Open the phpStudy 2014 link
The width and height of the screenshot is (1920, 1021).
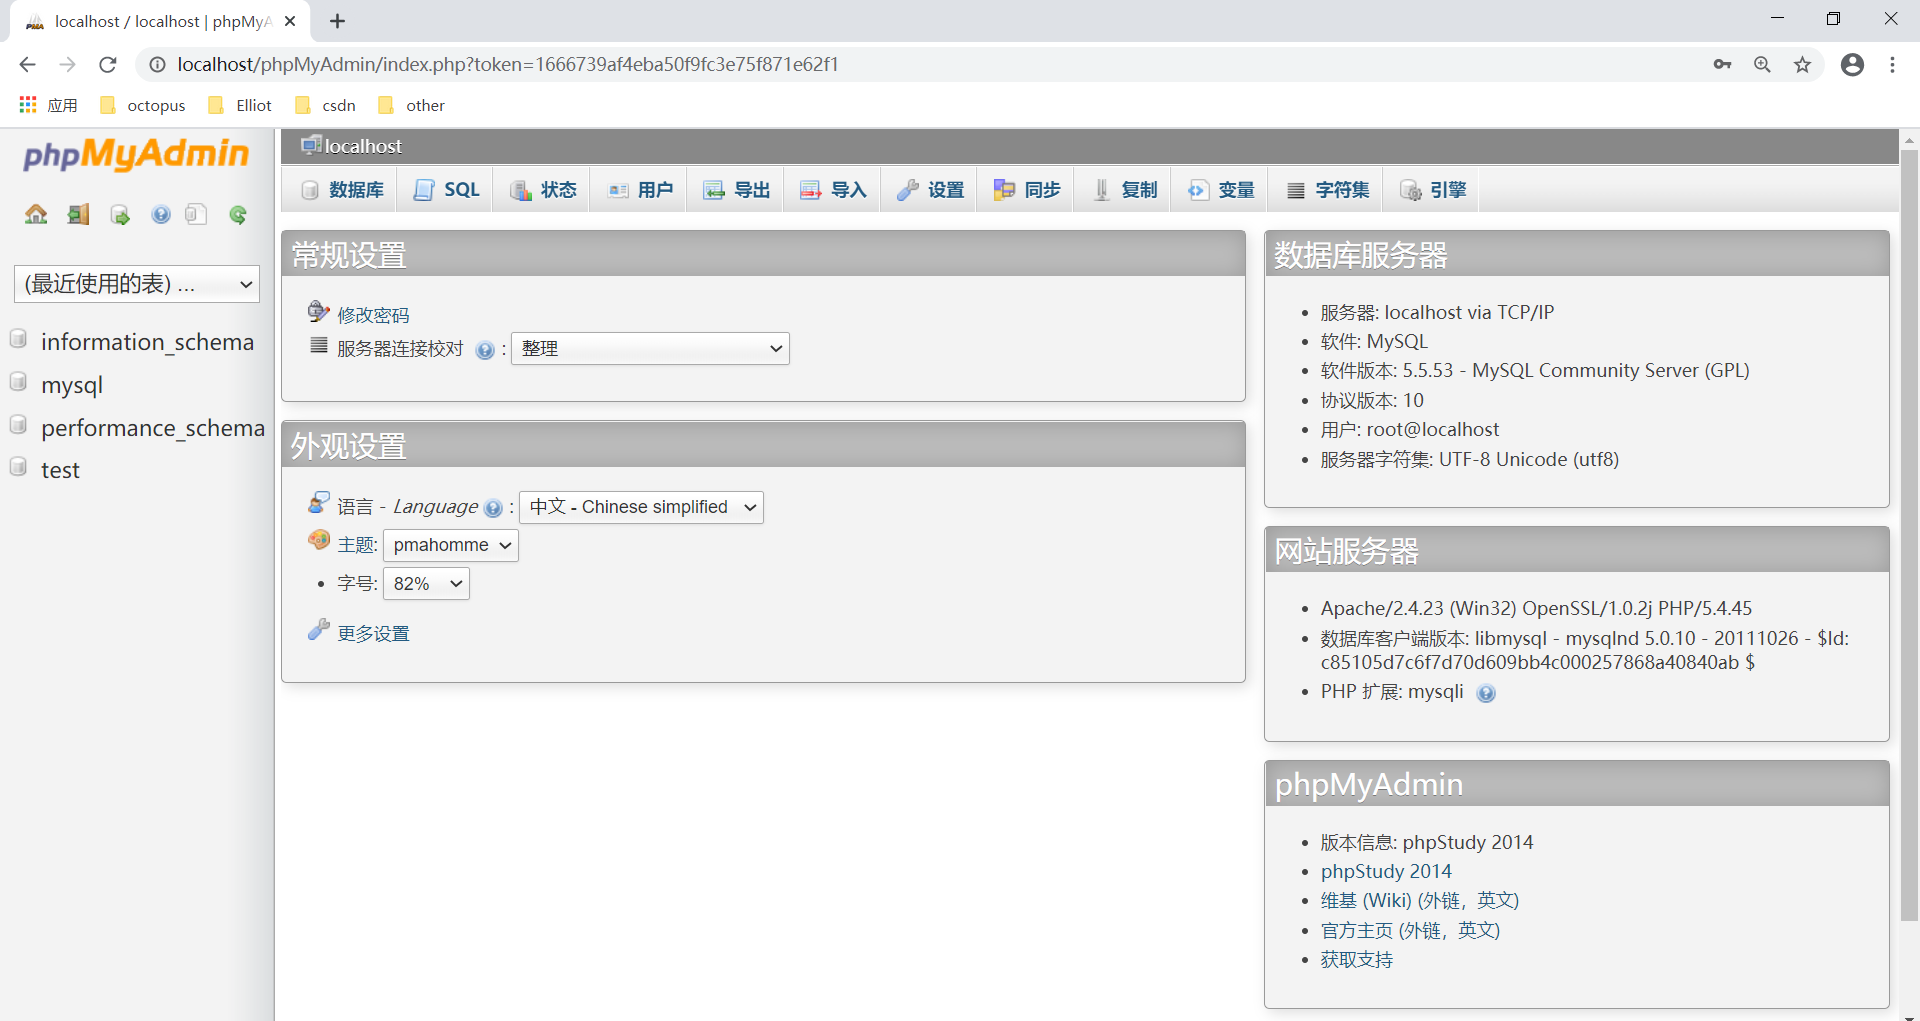point(1386,871)
